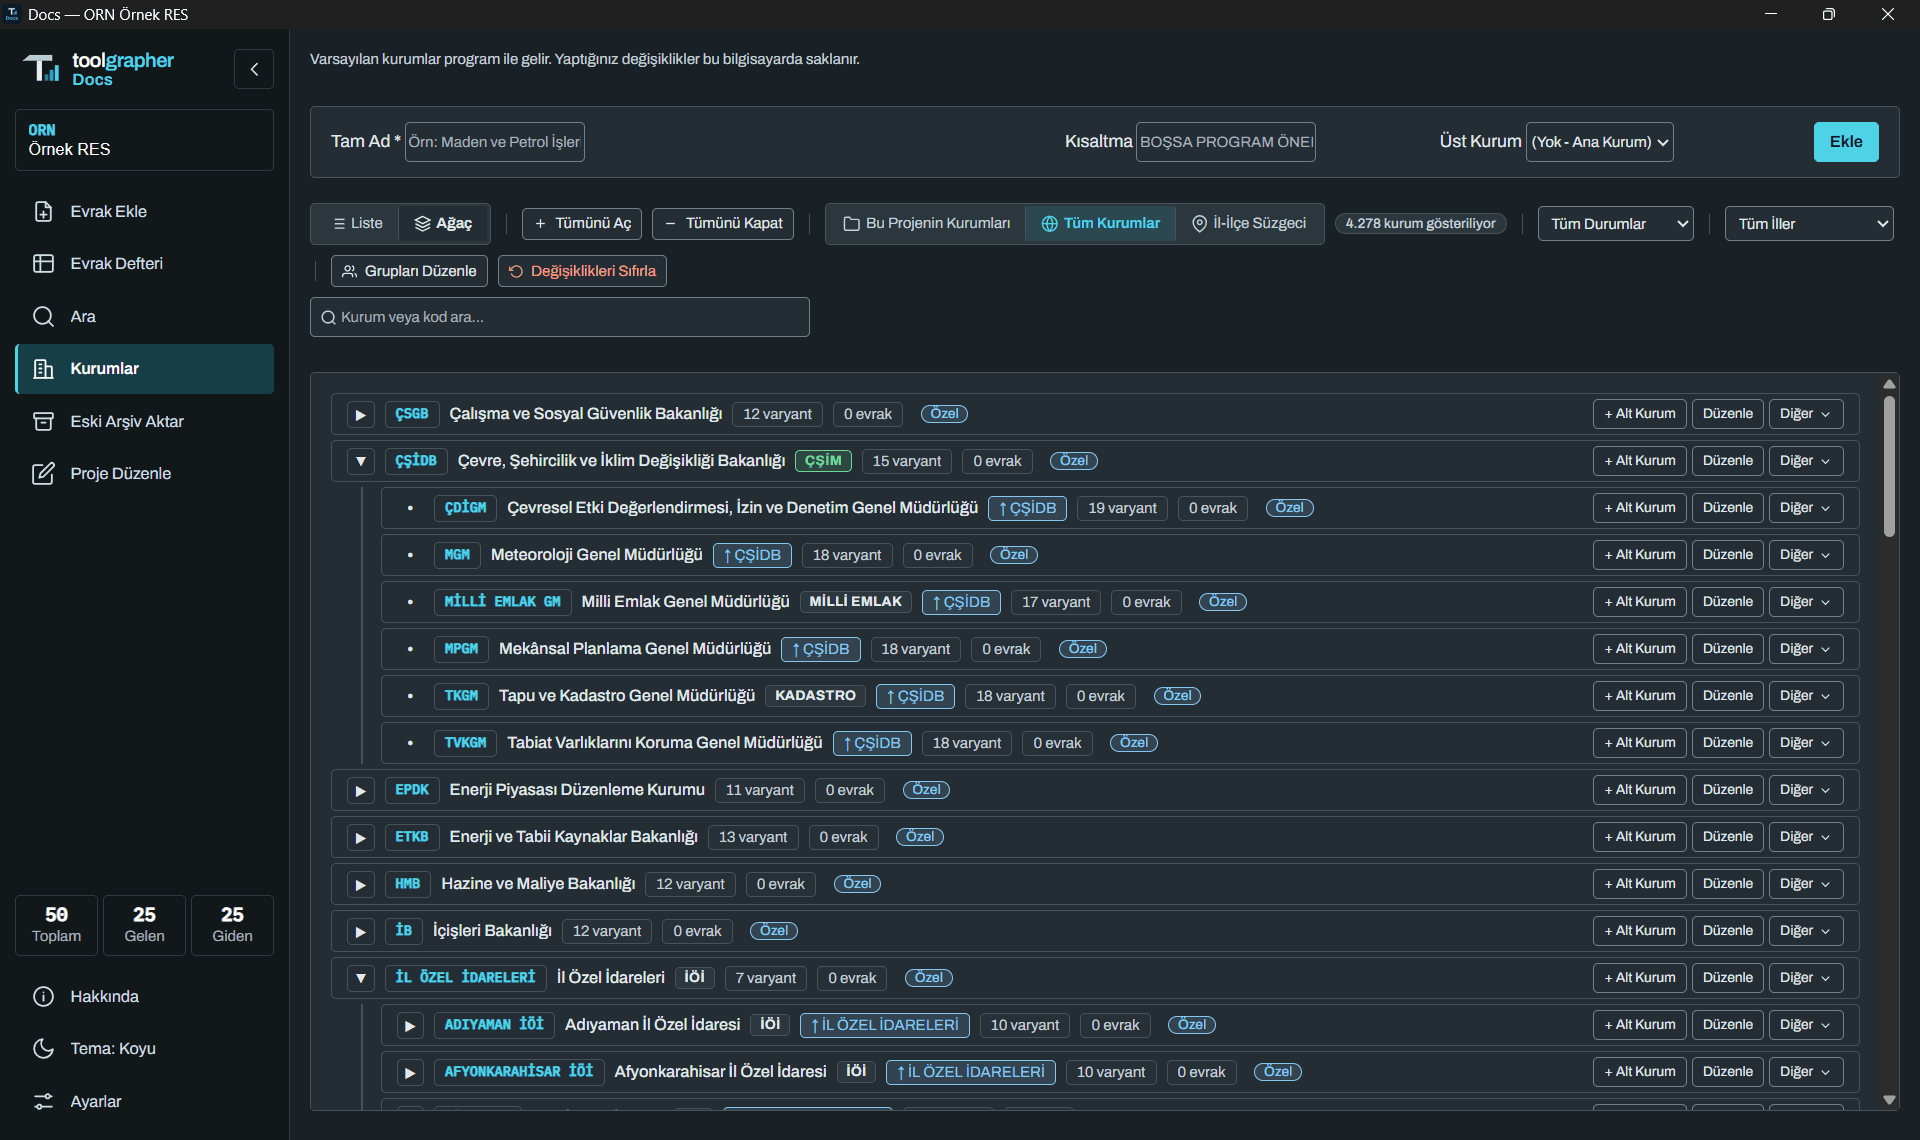The image size is (1920, 1140).
Task: Click Tümünü Aç to expand all
Action: 582,223
